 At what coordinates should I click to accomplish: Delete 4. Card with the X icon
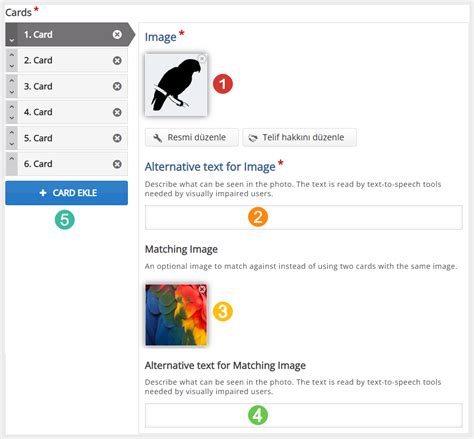117,112
